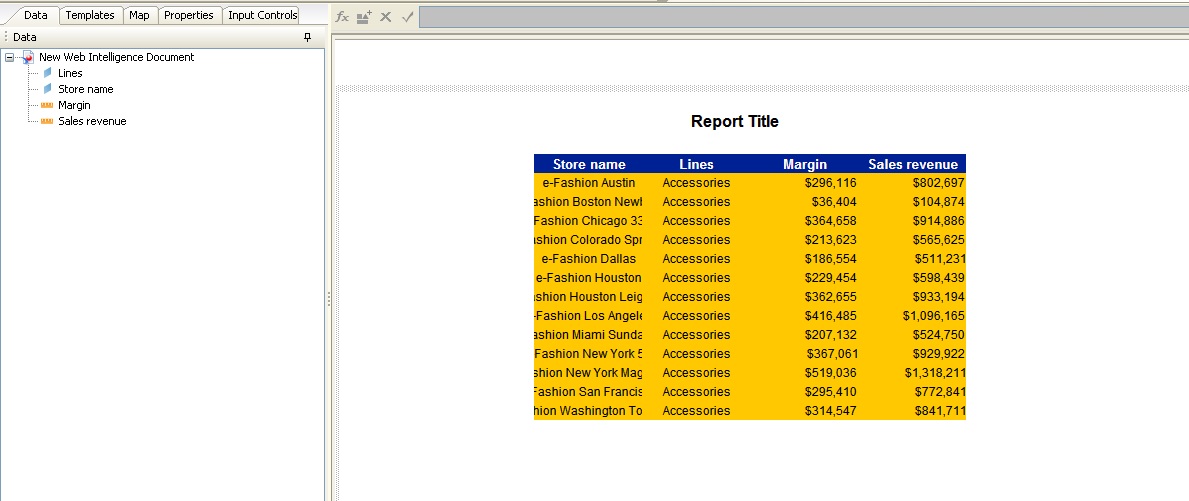This screenshot has height=501, width=1189.
Task: Click the document icon in the tree
Action: (x=28, y=58)
